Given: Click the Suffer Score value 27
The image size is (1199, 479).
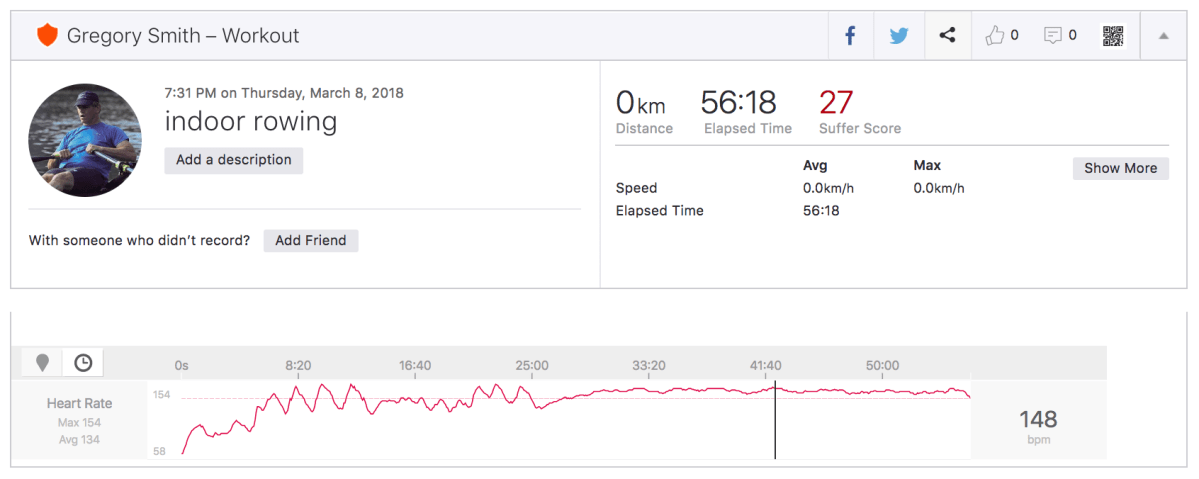Looking at the screenshot, I should point(835,102).
